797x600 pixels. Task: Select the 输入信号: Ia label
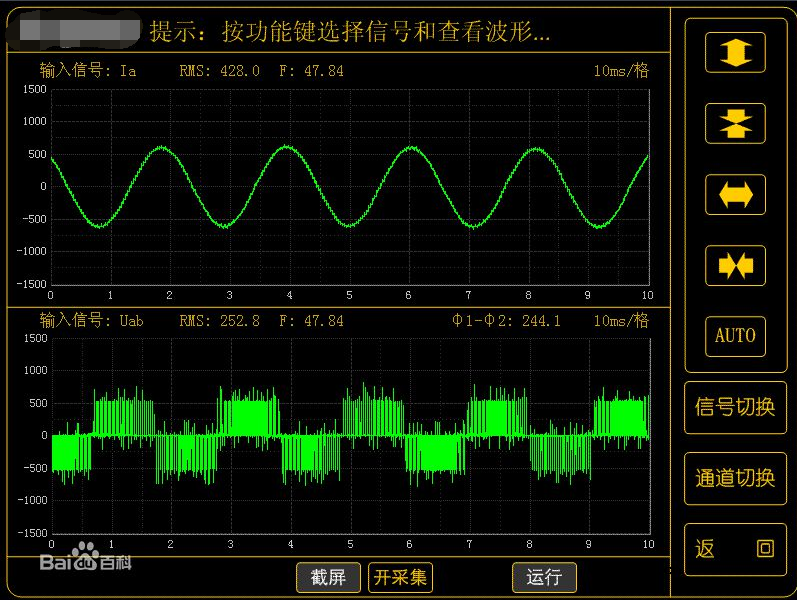[88, 71]
